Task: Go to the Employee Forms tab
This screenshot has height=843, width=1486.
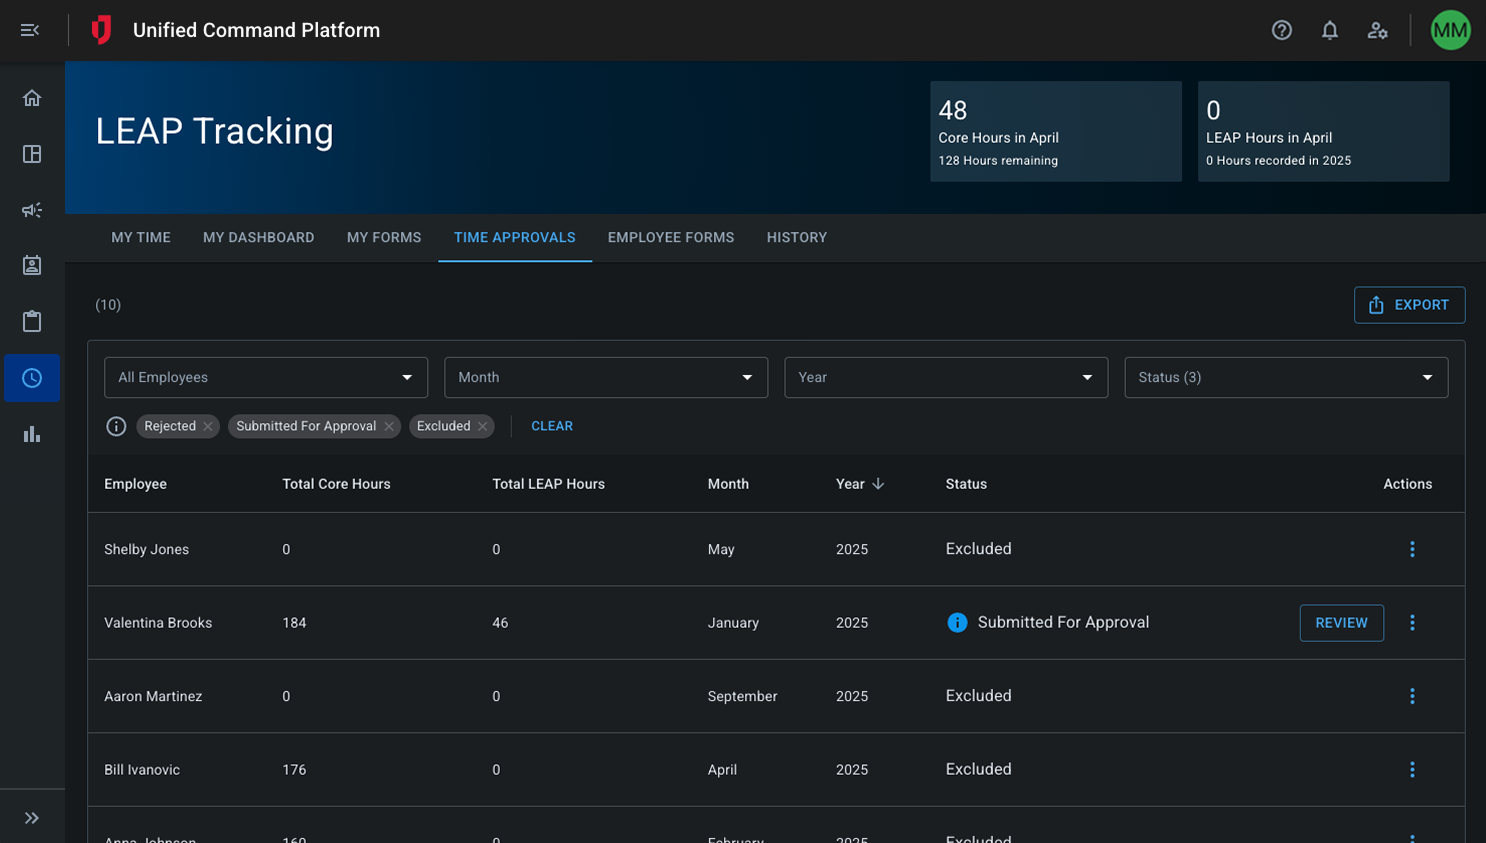Action: pyautogui.click(x=670, y=238)
